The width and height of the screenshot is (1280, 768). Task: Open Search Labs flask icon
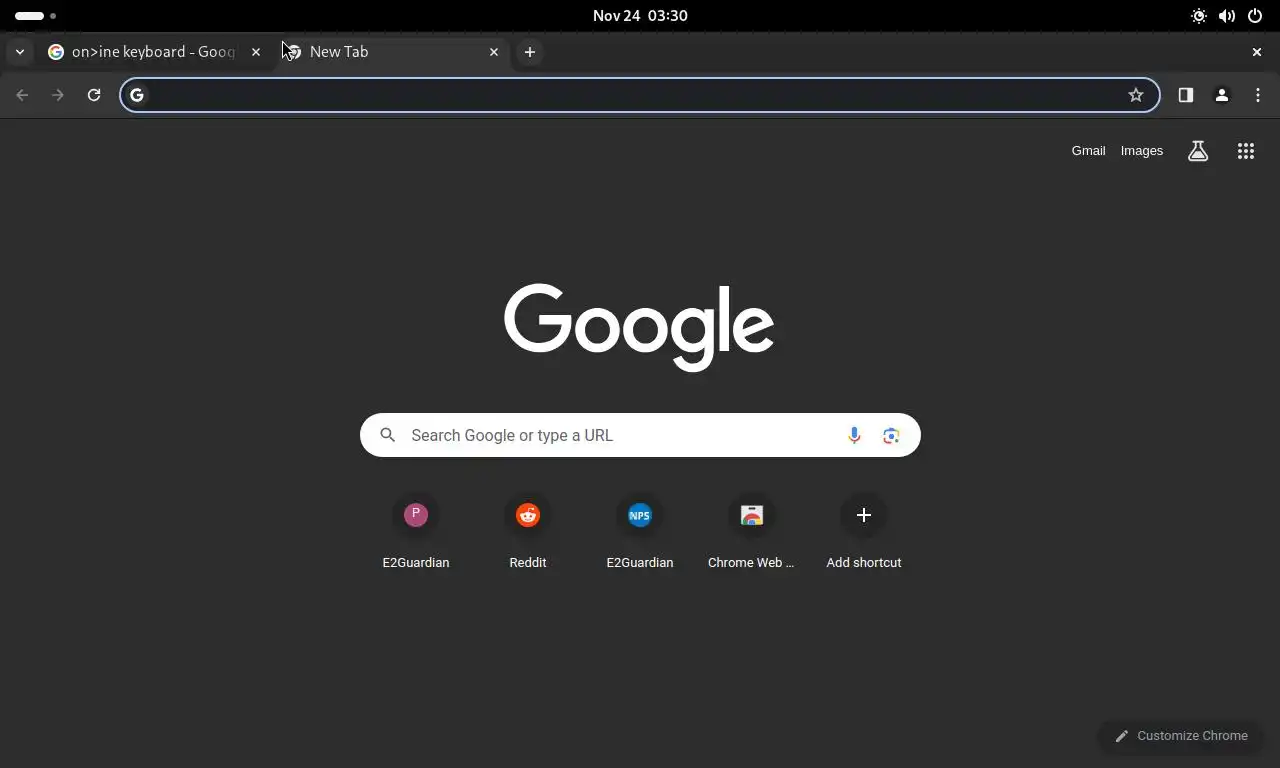coord(1198,151)
